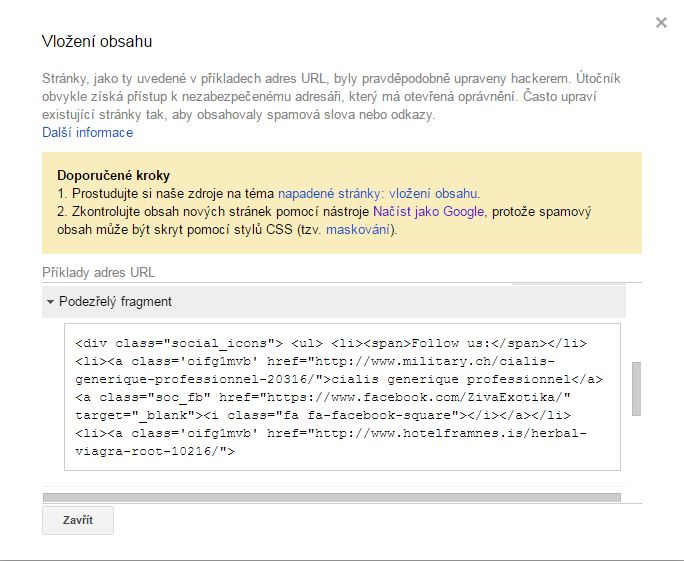The width and height of the screenshot is (684, 561).
Task: Open the Další informace link
Action: (x=87, y=133)
